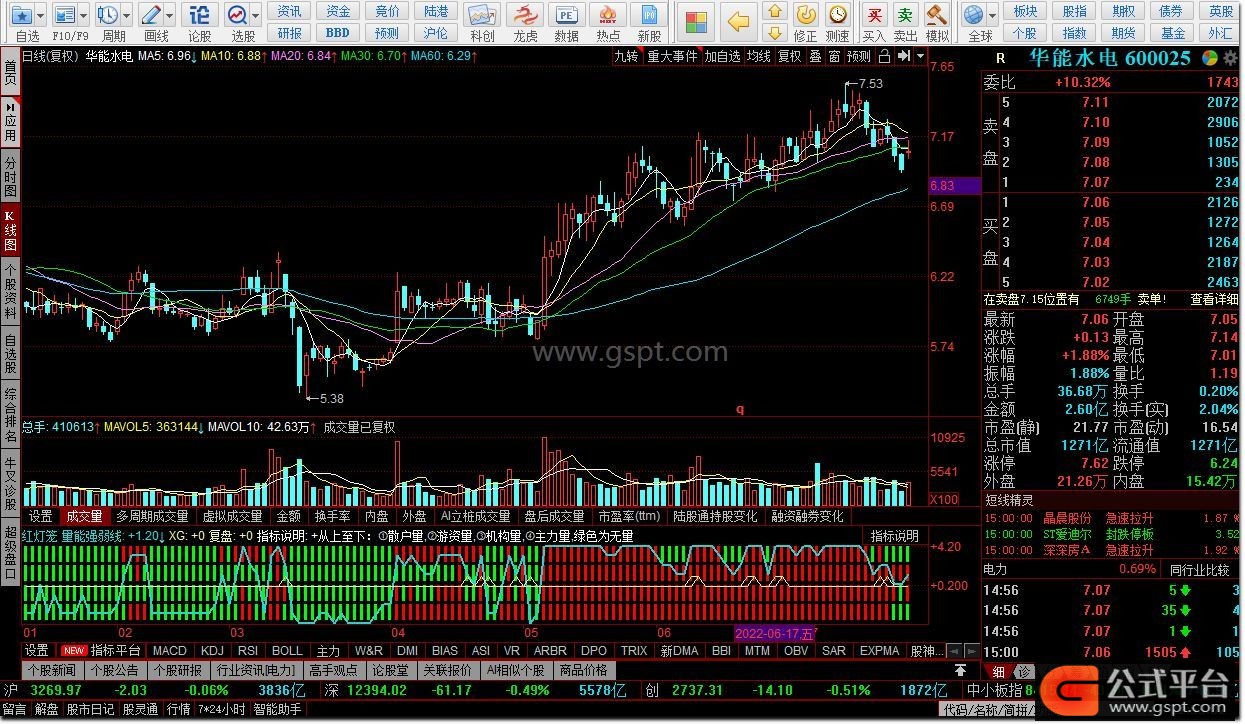Select the 画线 drawing pencil tool
Screen dimensions: 1245x724
[151, 15]
